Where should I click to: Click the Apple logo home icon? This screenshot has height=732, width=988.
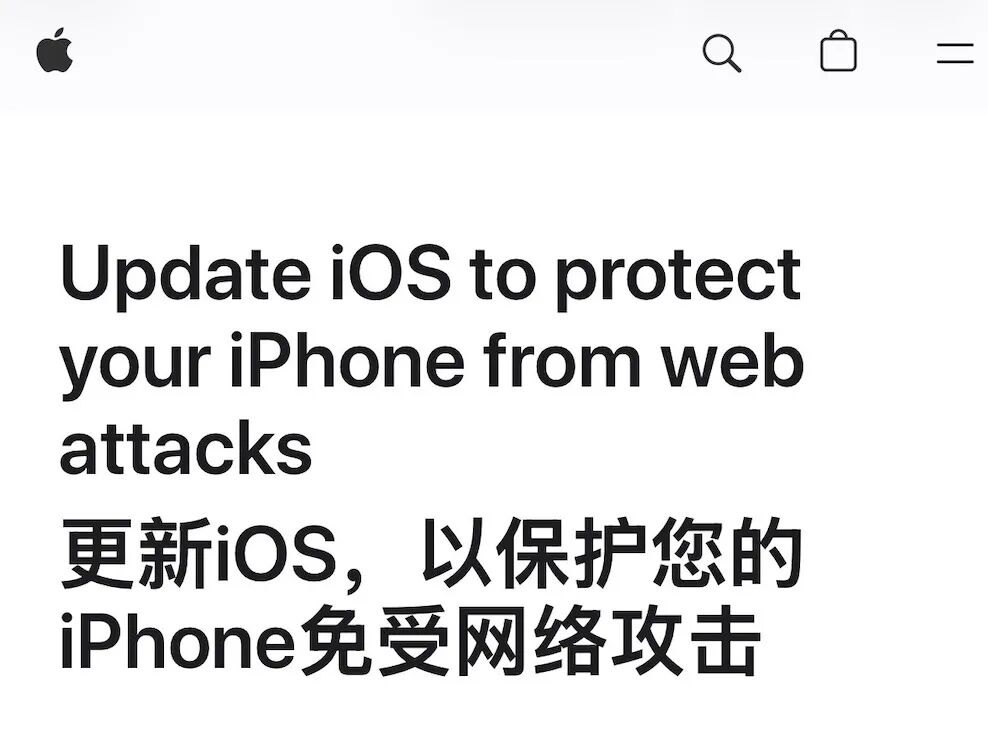[55, 50]
